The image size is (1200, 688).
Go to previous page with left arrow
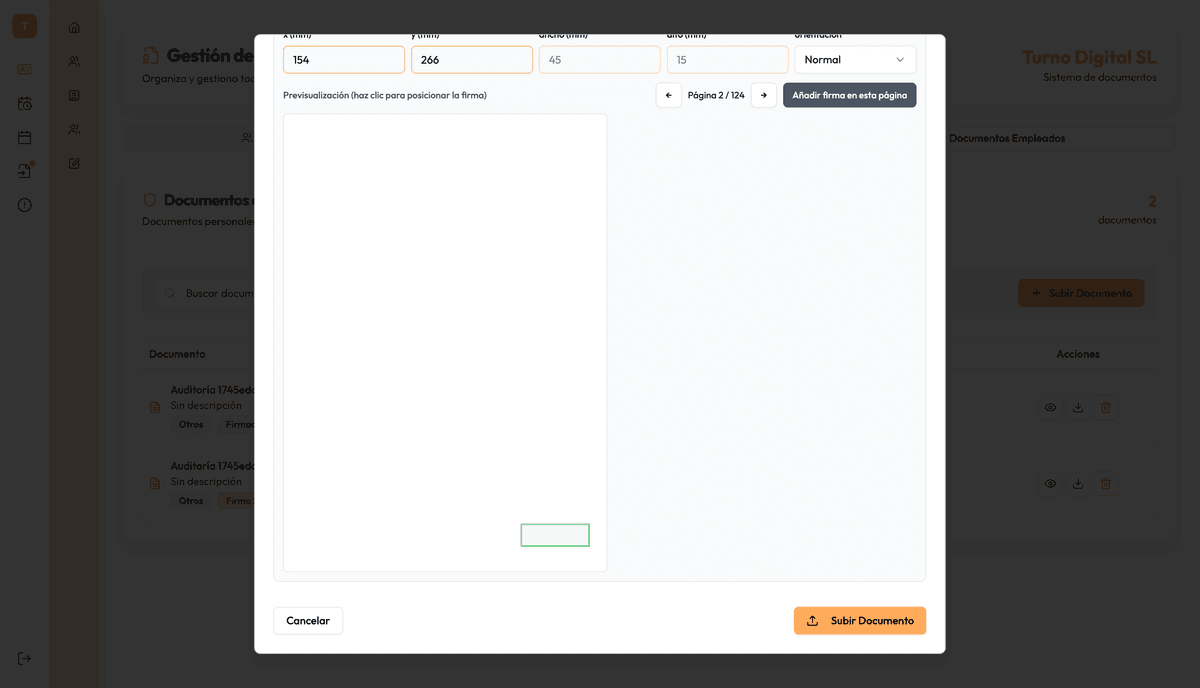tap(669, 95)
